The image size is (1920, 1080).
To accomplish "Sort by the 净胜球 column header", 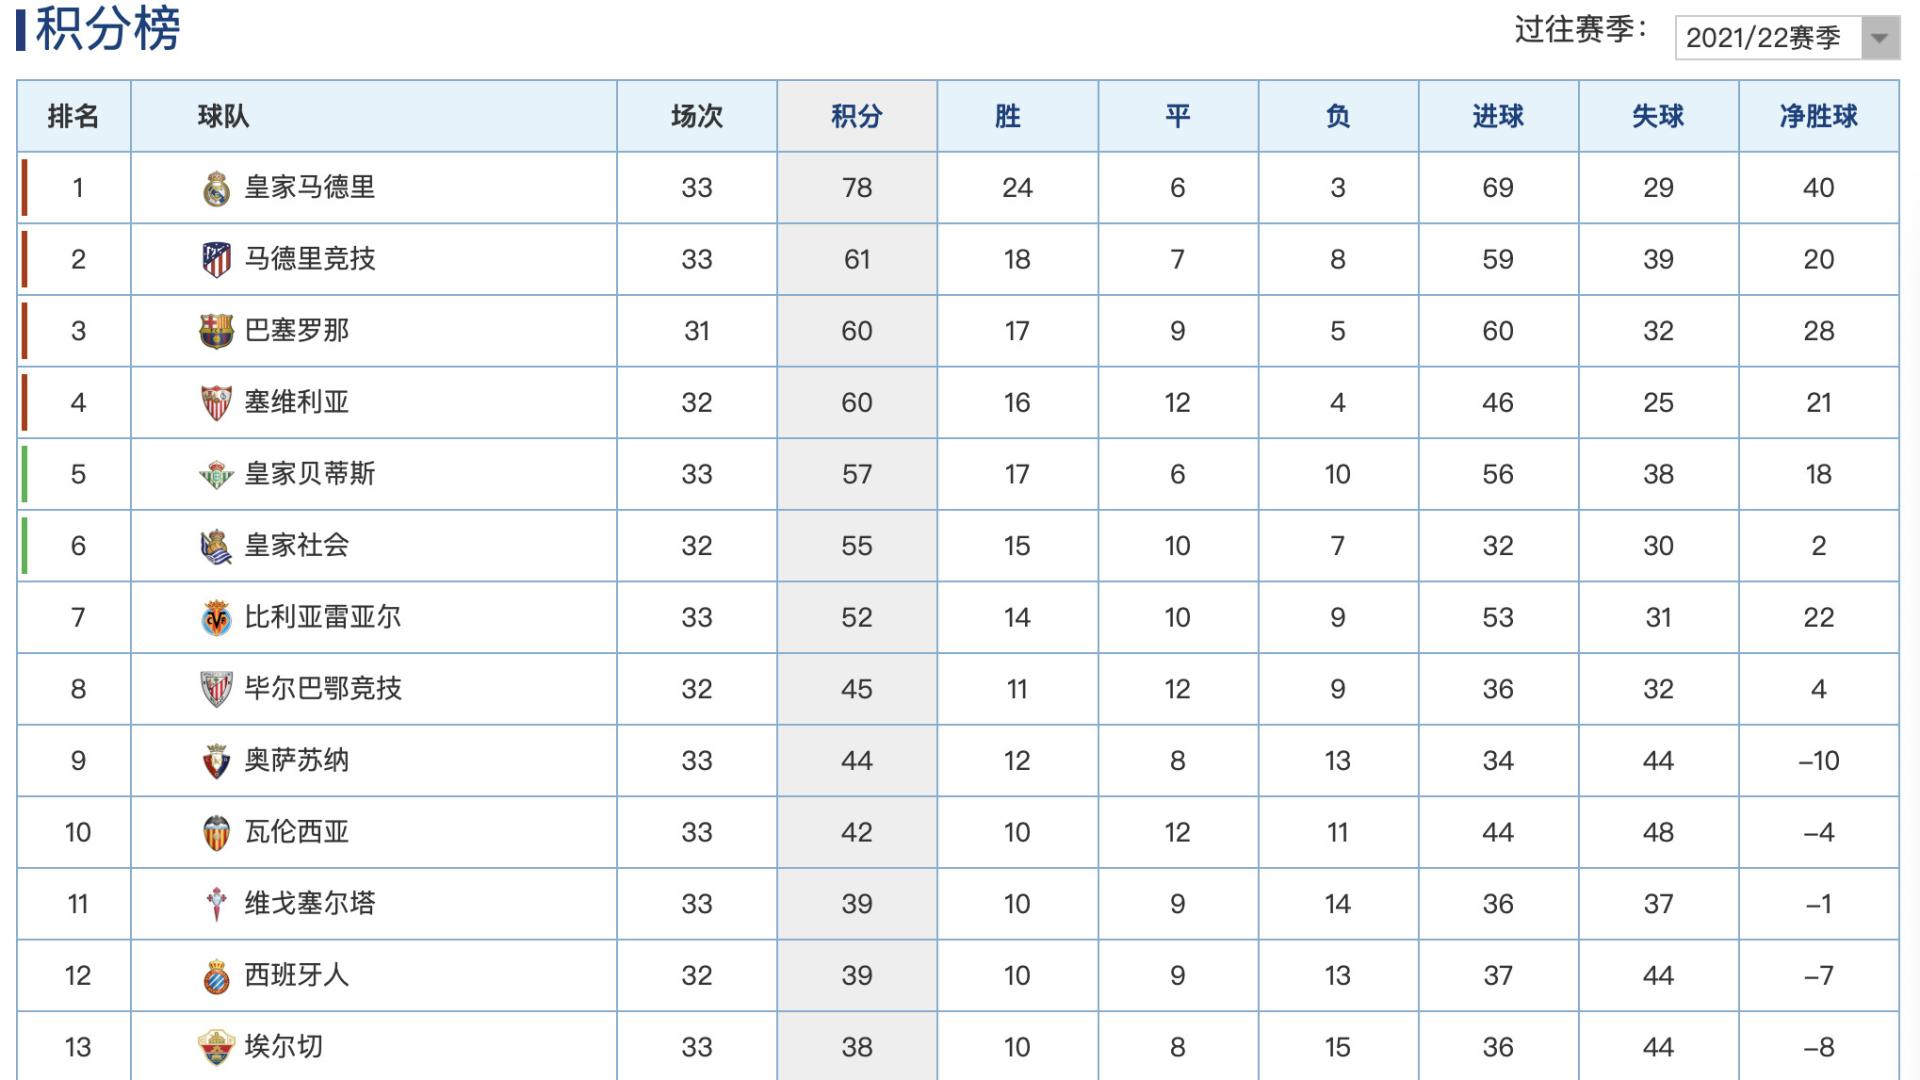I will pyautogui.click(x=1818, y=117).
